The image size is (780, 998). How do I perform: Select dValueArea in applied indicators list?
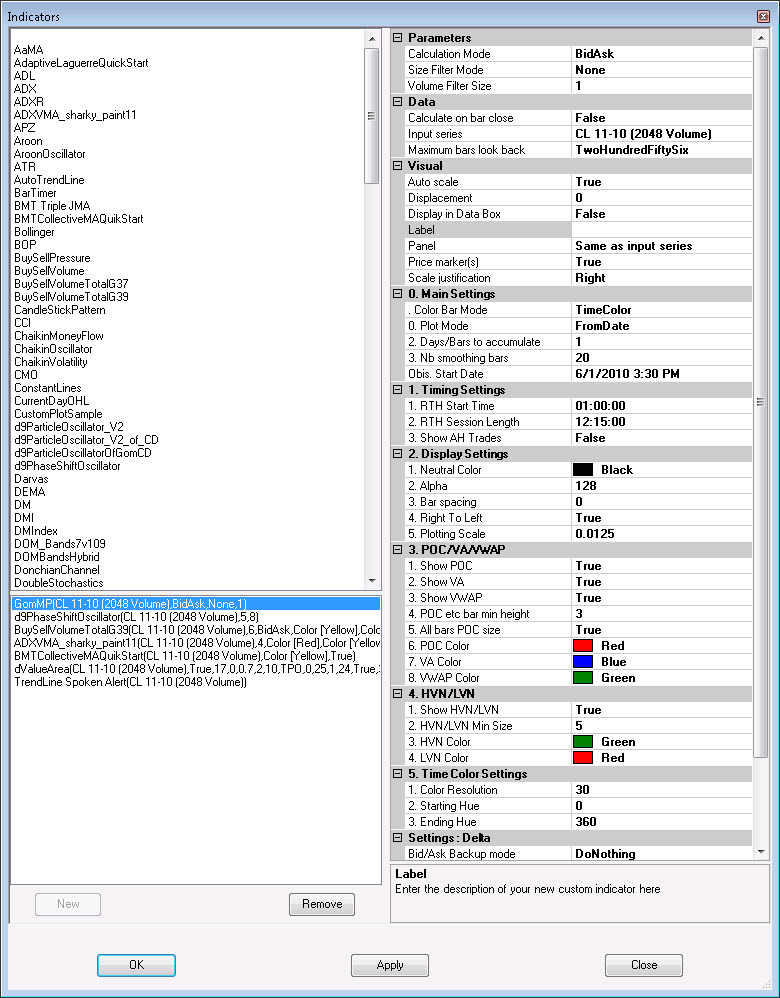pyautogui.click(x=196, y=669)
